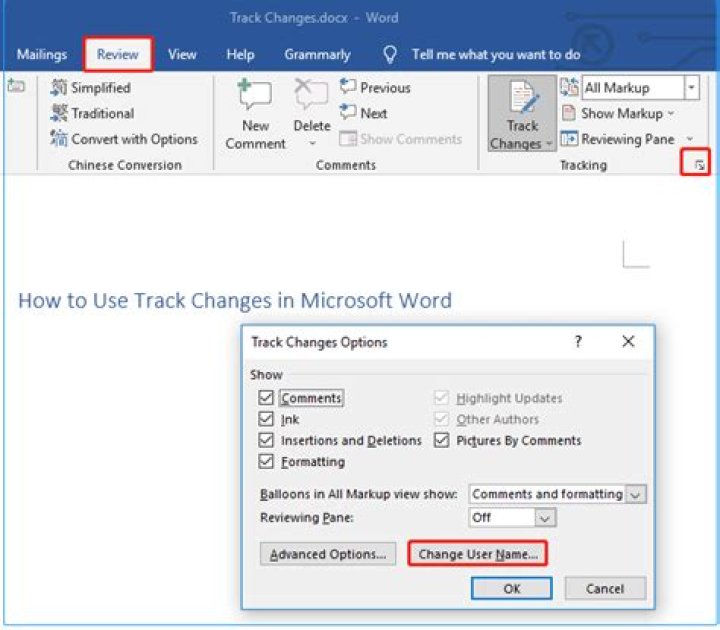Click the partially visible language icon at ribbon left
720x630 pixels.
click(16, 85)
